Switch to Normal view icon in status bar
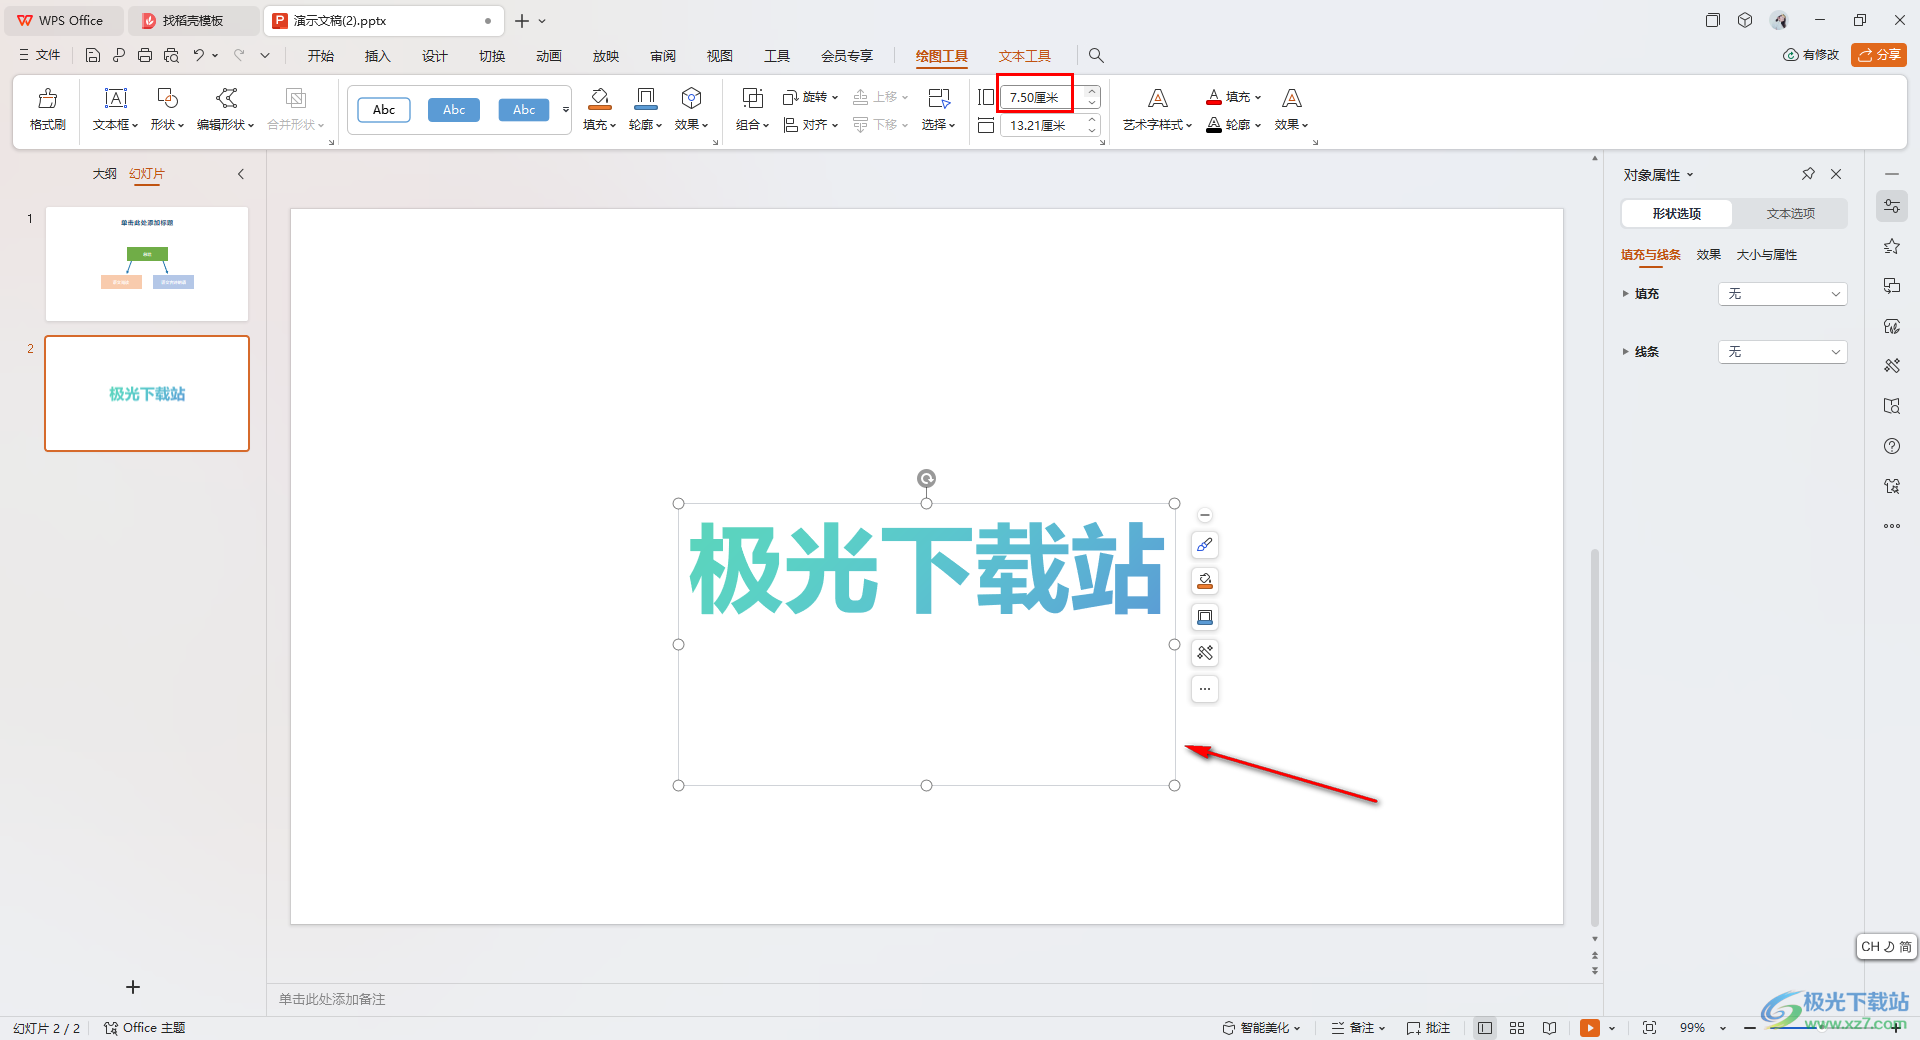Viewport: 1920px width, 1040px height. (x=1485, y=1028)
